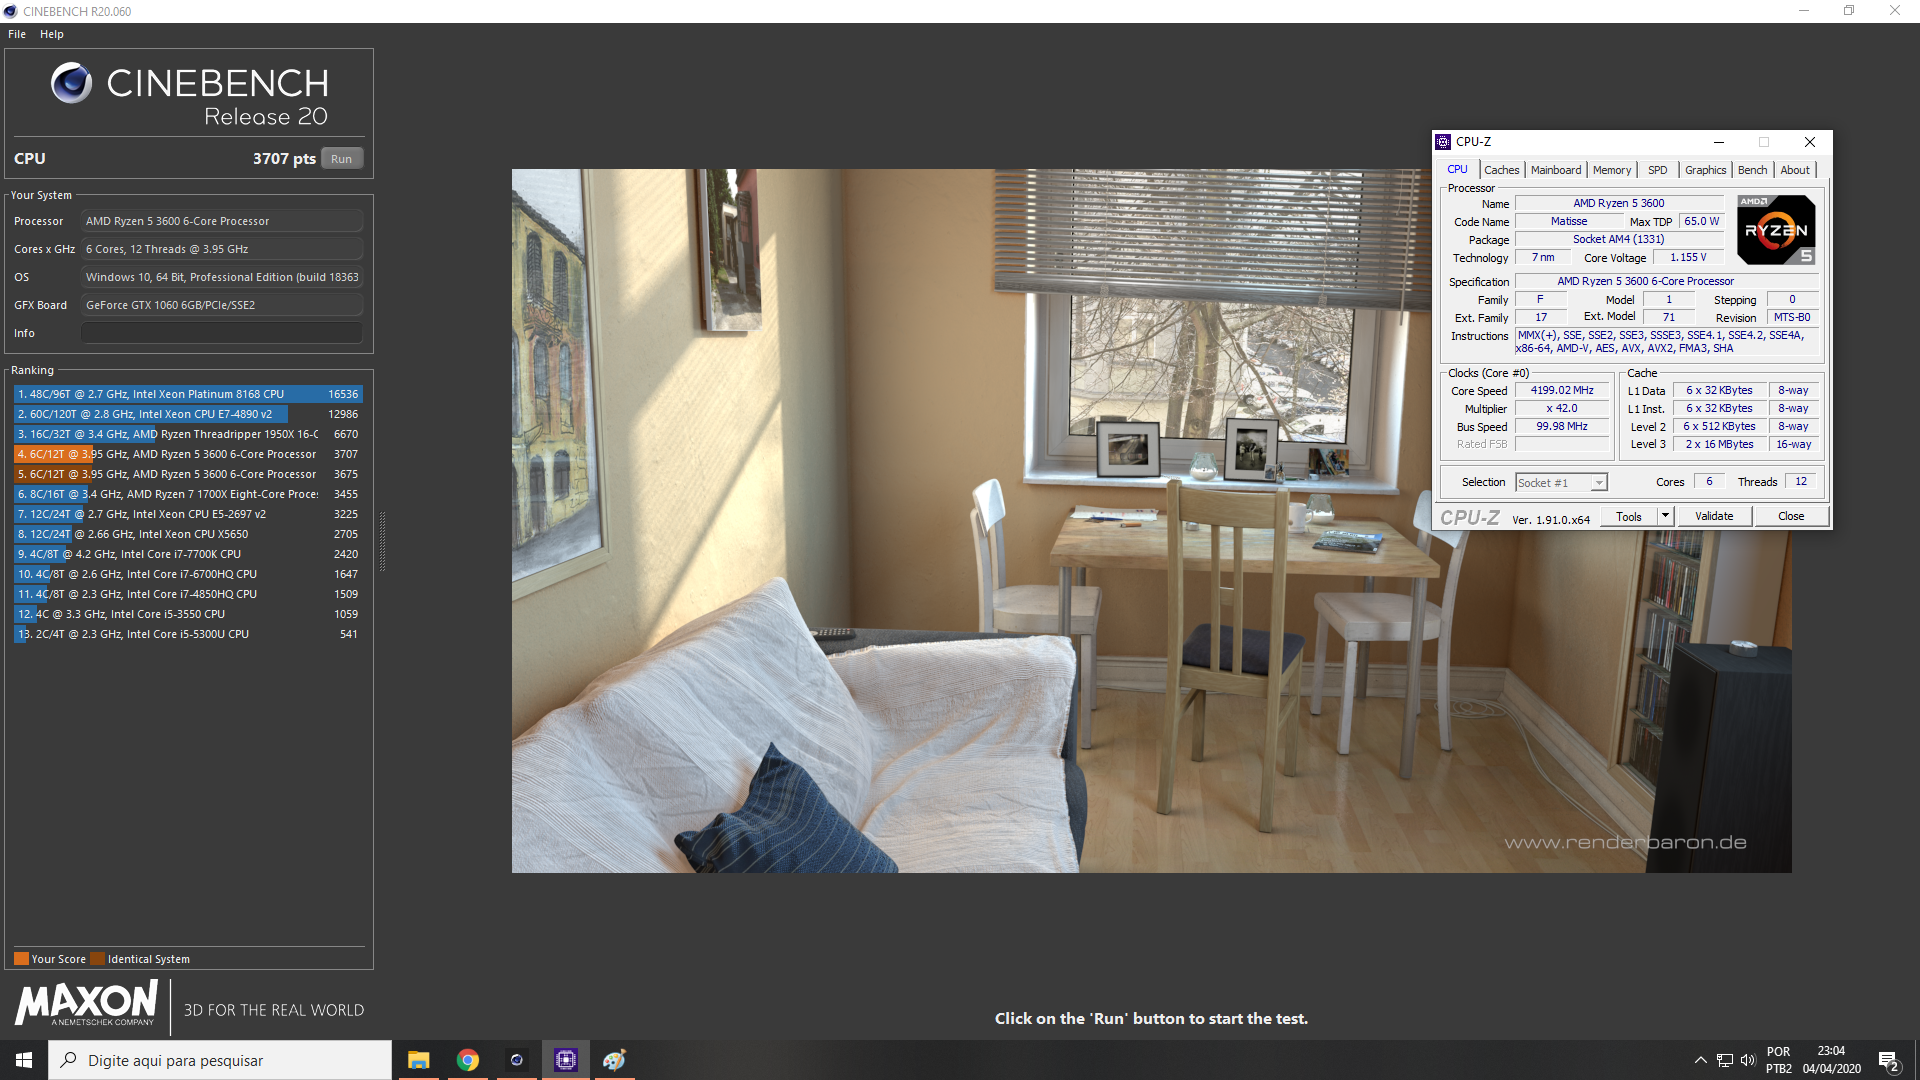Click the Close button in CPU-Z

tap(1791, 517)
